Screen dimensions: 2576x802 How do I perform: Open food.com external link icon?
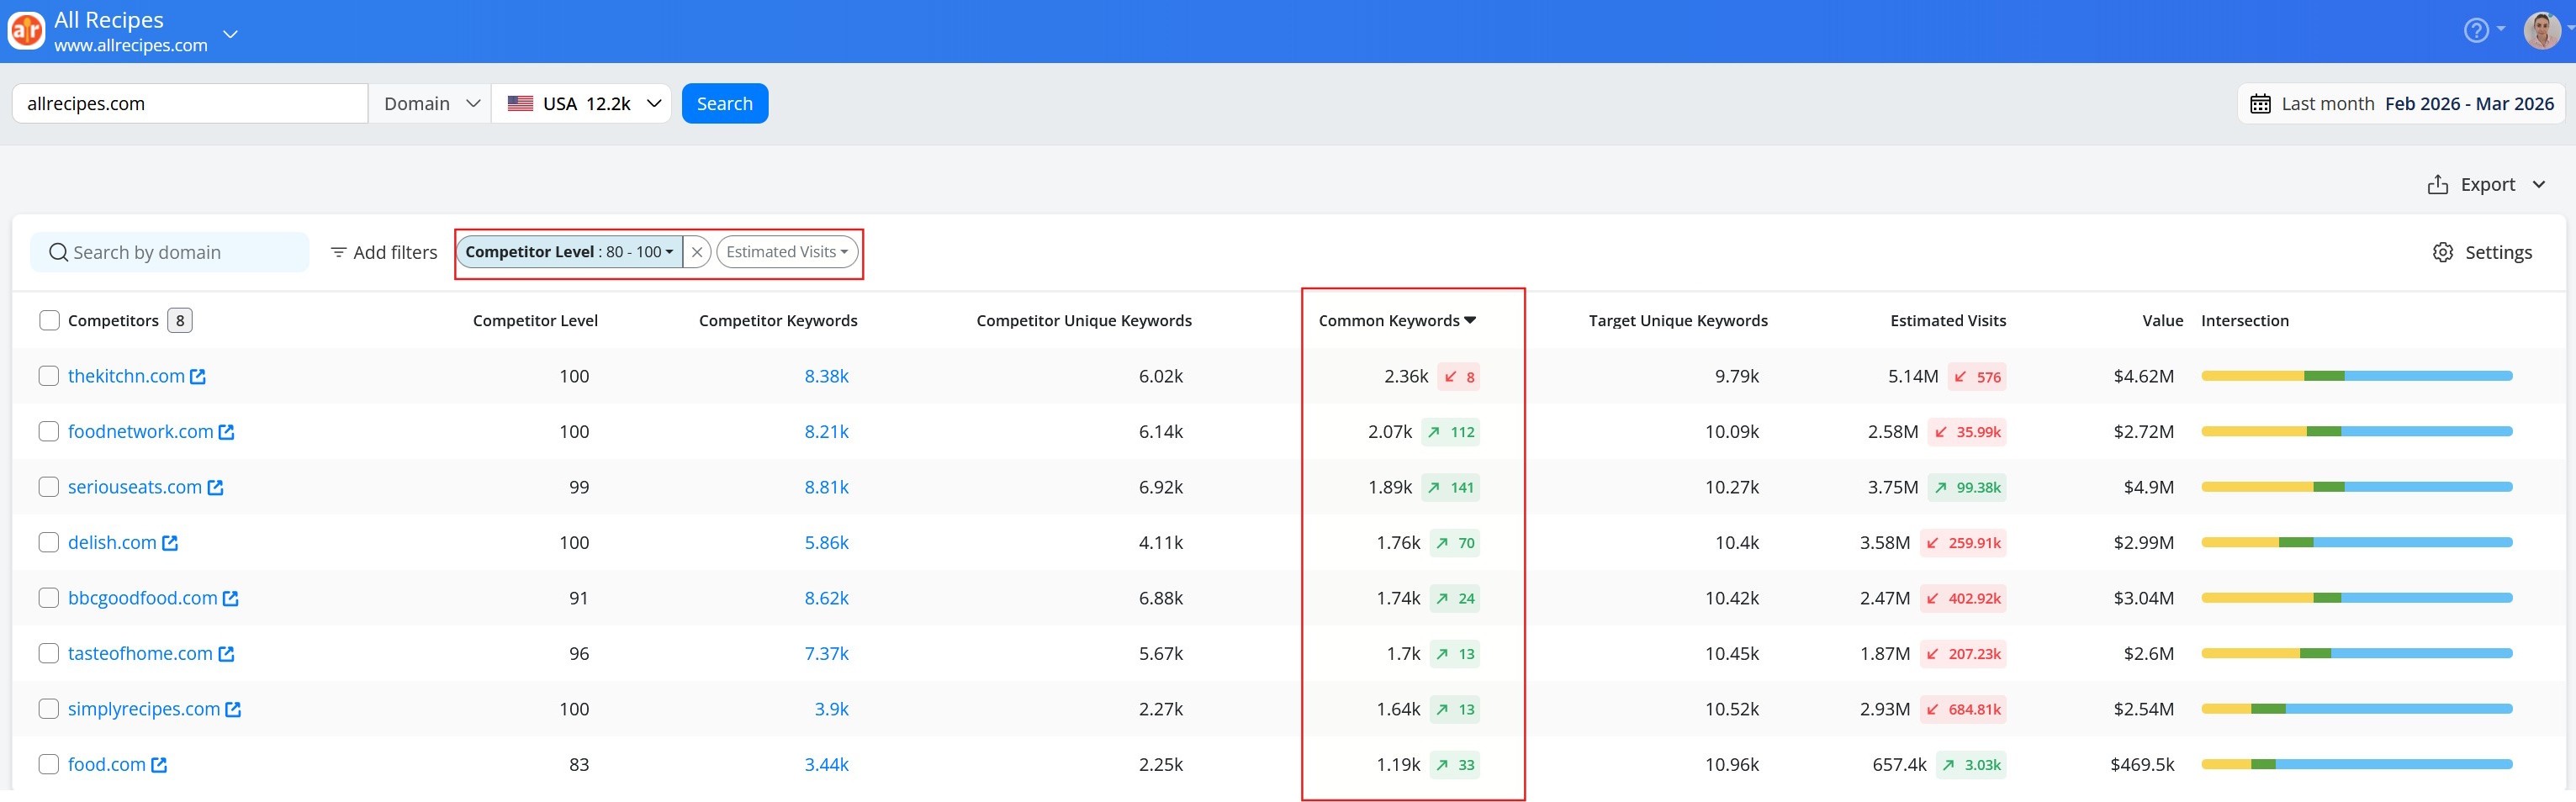[x=159, y=765]
